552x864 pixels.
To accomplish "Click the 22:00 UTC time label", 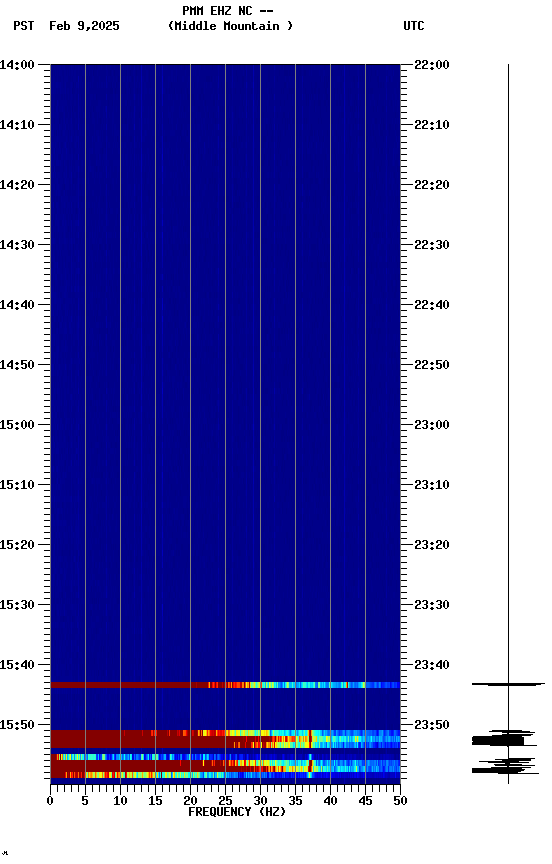I will [x=432, y=65].
